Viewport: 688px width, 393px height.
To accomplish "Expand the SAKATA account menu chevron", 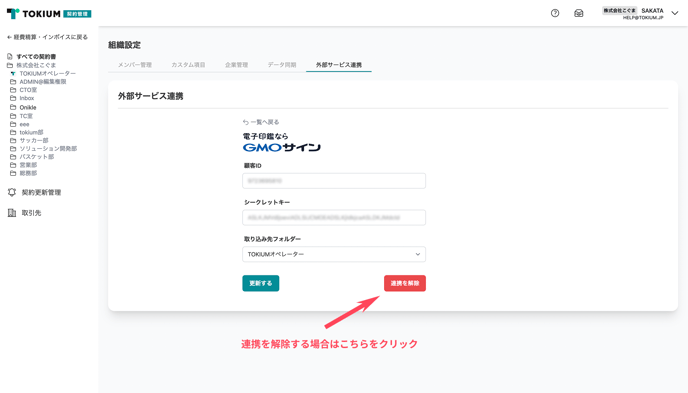I will pyautogui.click(x=675, y=13).
